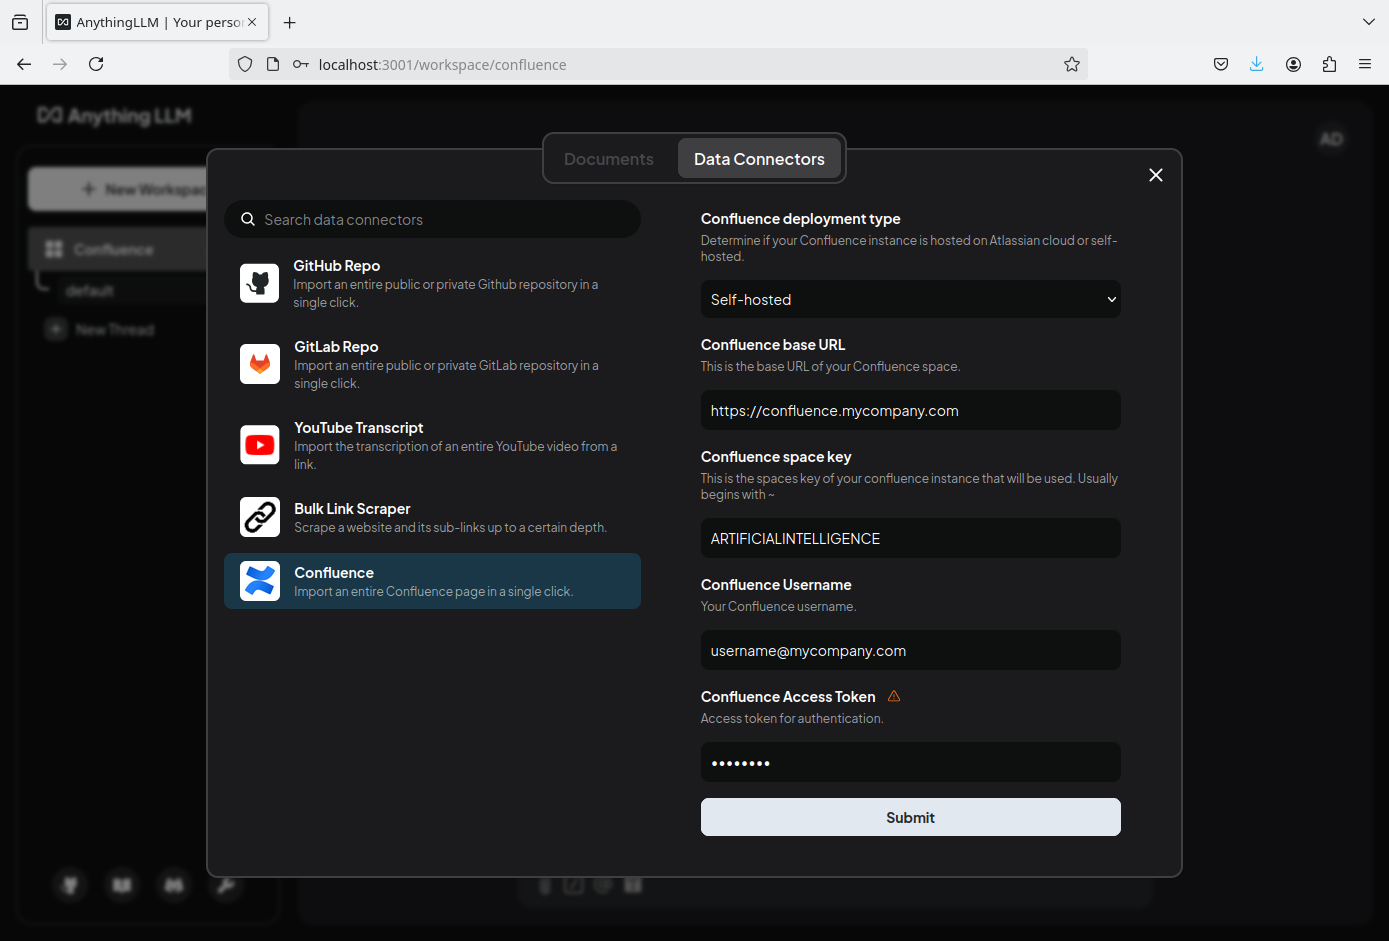Image resolution: width=1389 pixels, height=941 pixels.
Task: Click the 'Confluence Access Token' label
Action: (788, 696)
